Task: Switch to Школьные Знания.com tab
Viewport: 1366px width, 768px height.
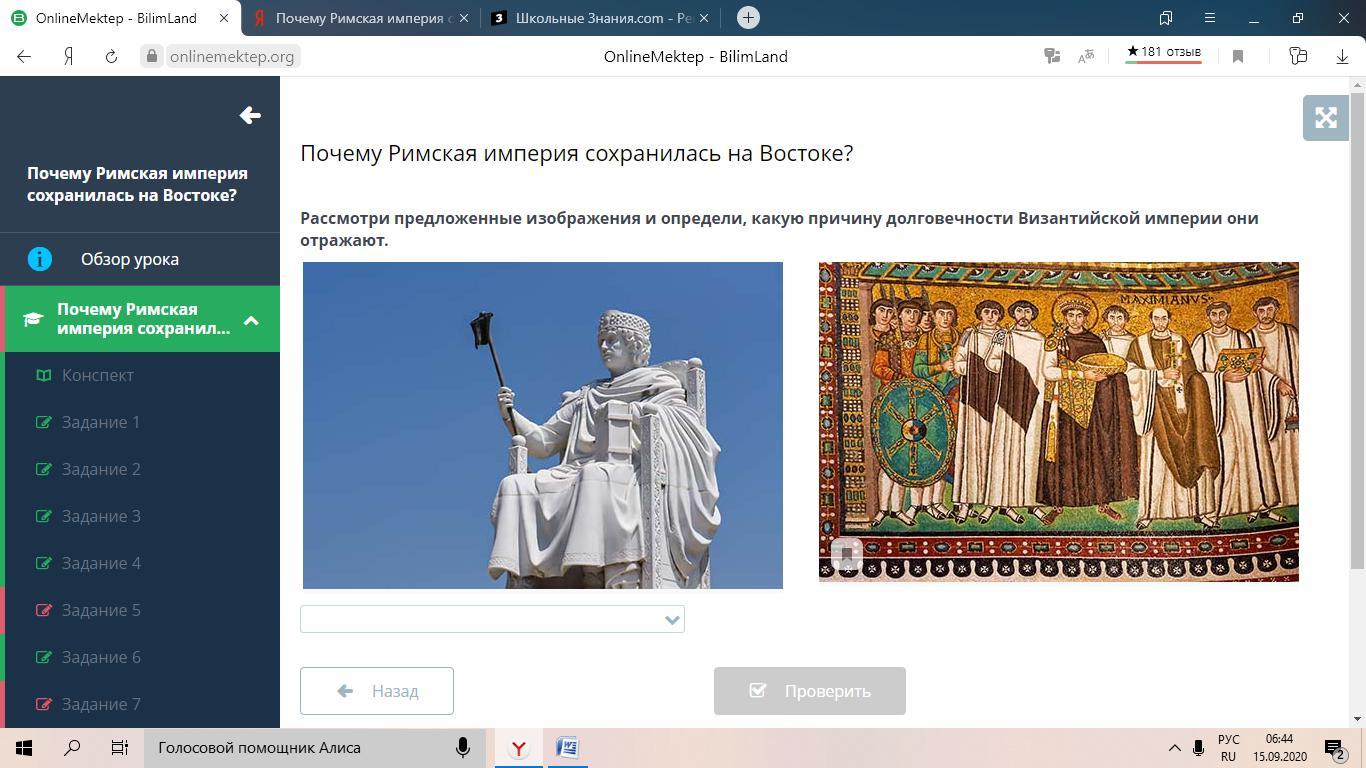Action: click(x=602, y=18)
